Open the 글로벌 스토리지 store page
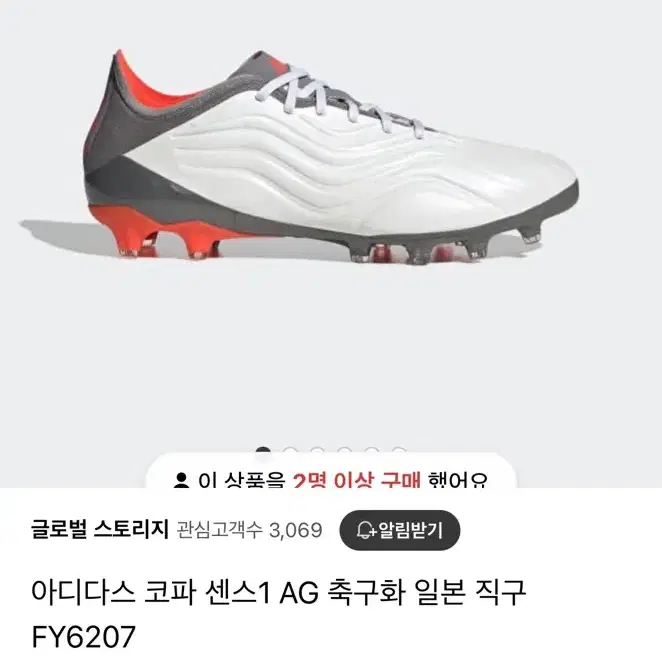The height and width of the screenshot is (662, 662). click(x=100, y=529)
